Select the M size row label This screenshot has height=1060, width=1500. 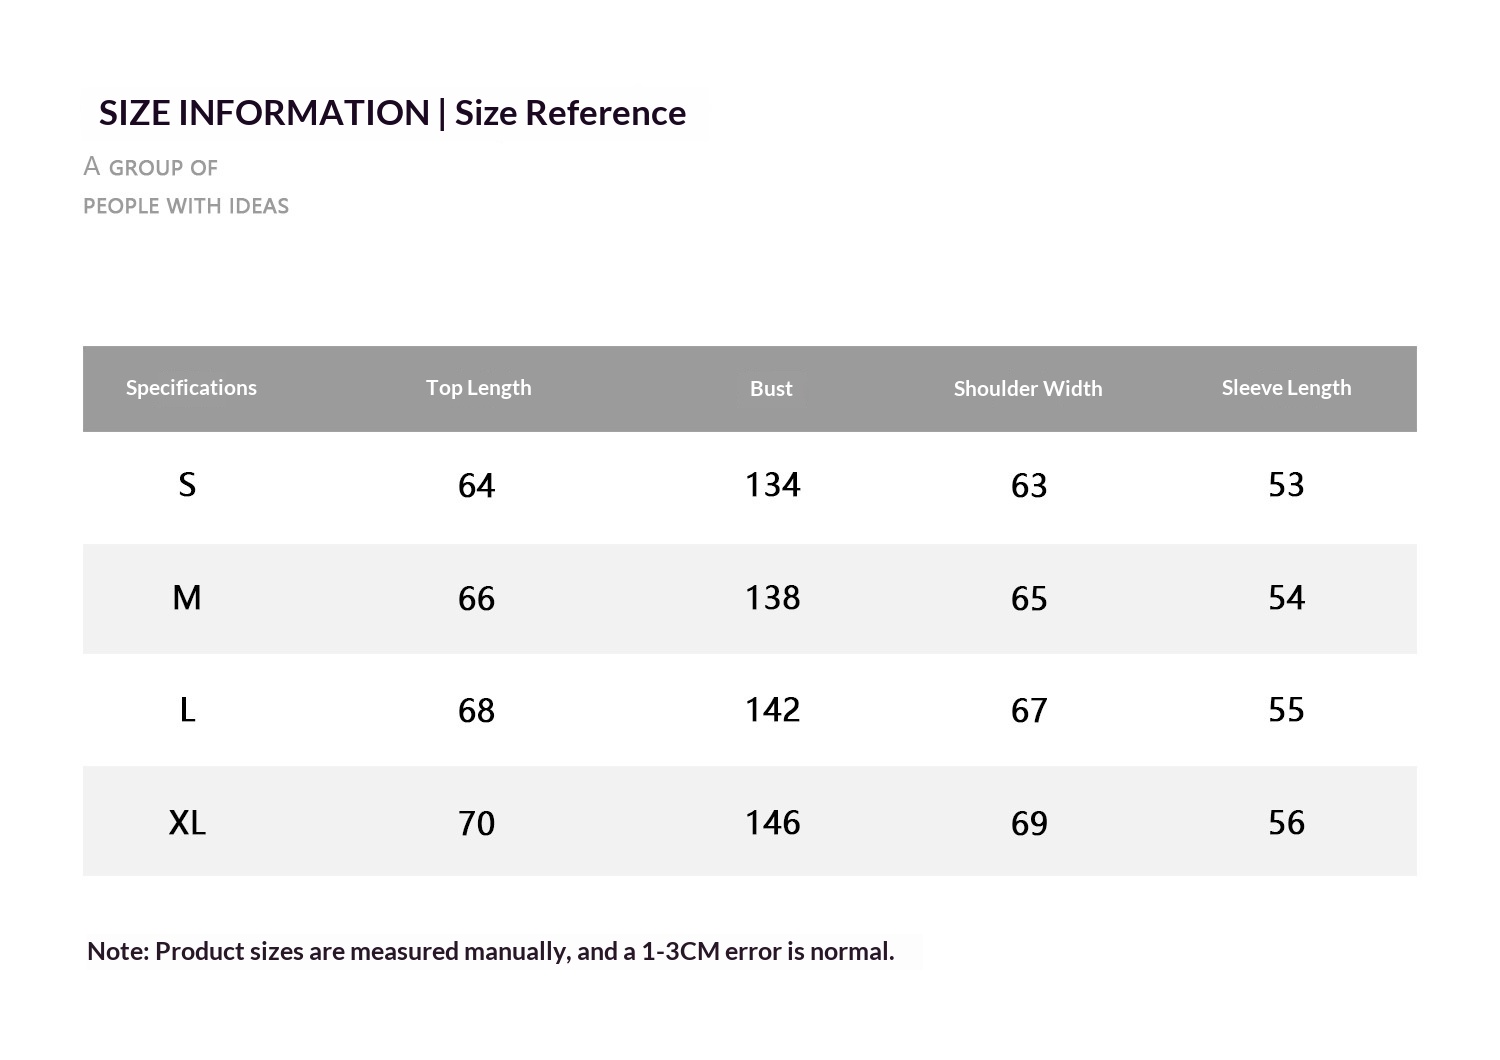187,598
